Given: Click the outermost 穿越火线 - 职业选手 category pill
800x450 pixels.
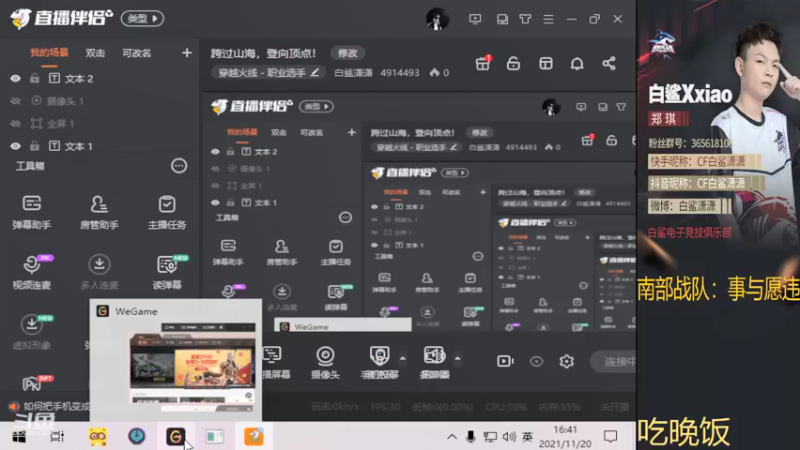Looking at the screenshot, I should click(268, 72).
